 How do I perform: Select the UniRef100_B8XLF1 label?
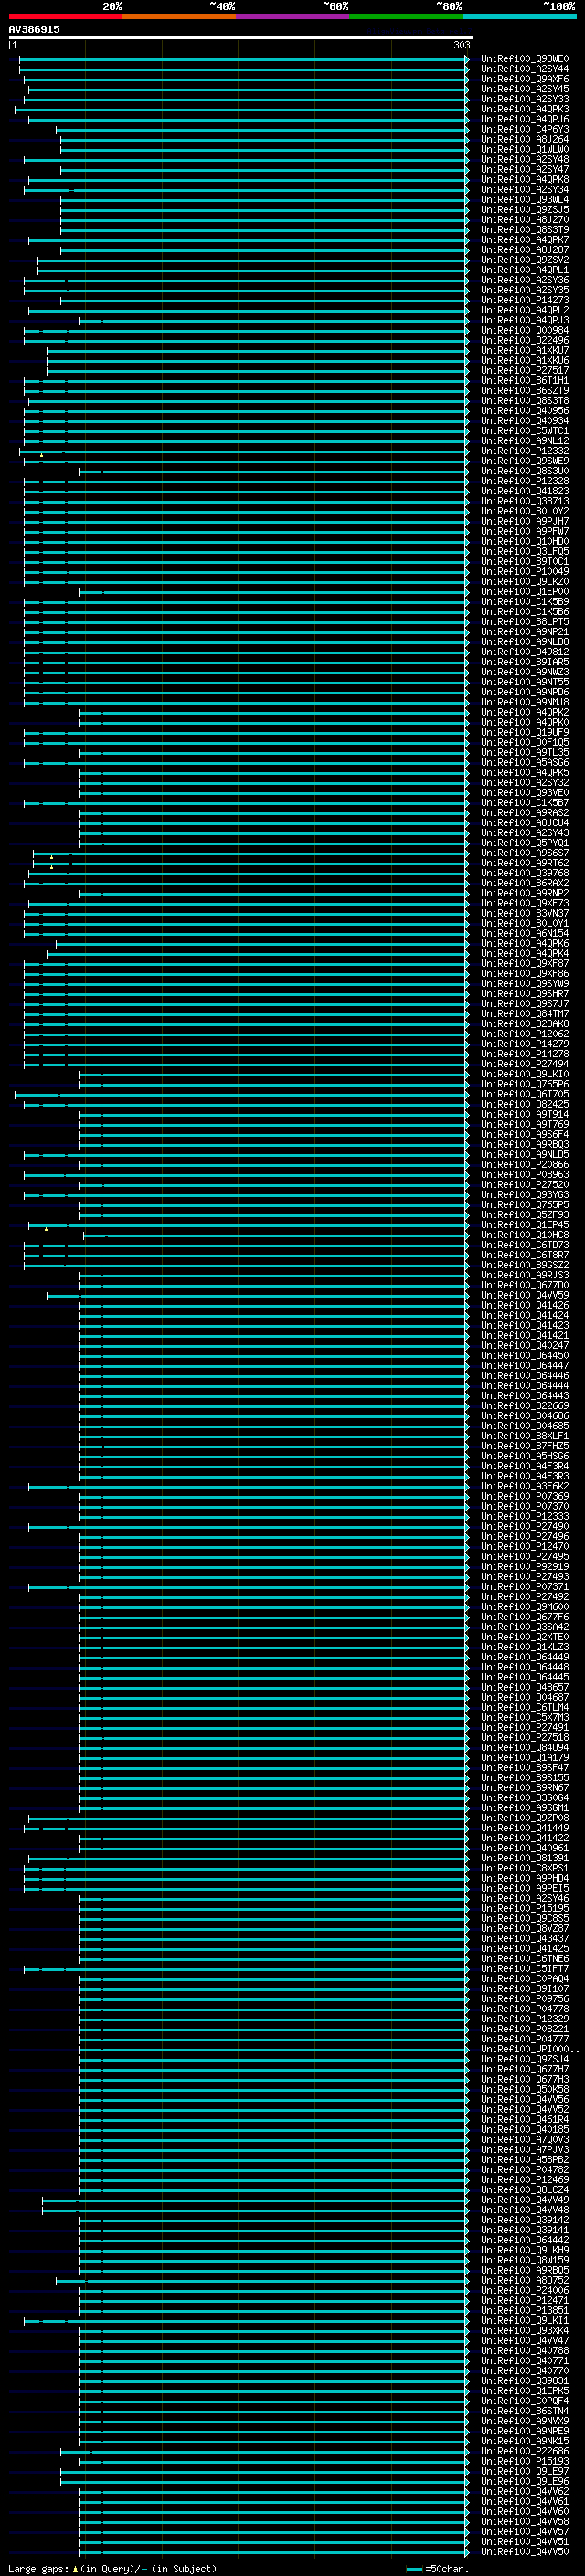click(x=524, y=1436)
